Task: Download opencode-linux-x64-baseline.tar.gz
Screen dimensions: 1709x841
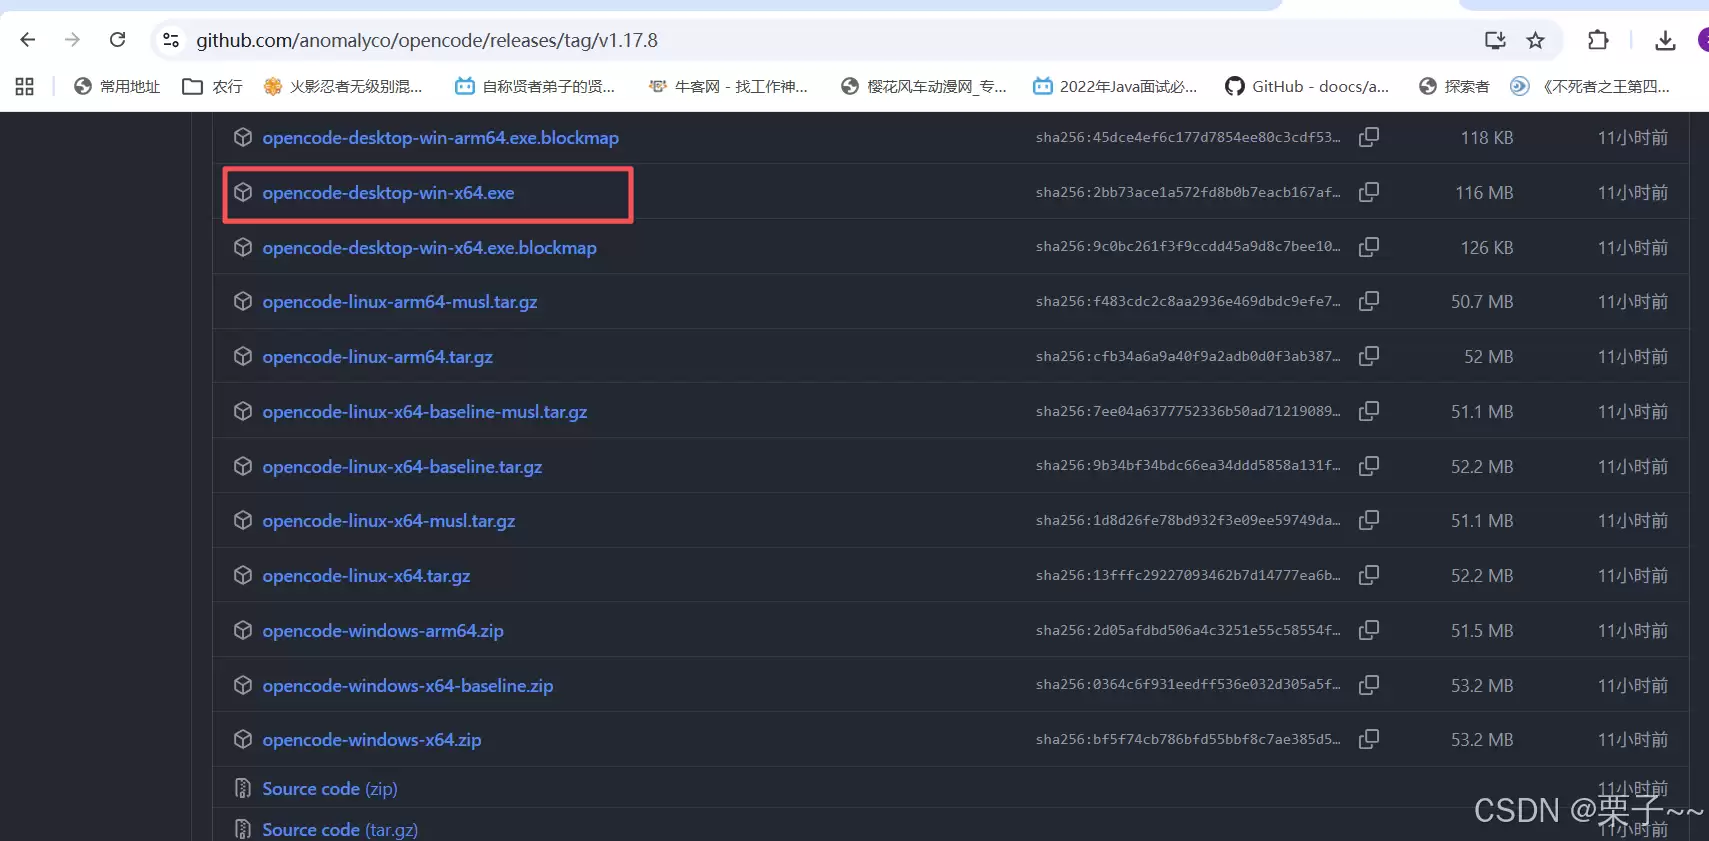Action: 402,467
